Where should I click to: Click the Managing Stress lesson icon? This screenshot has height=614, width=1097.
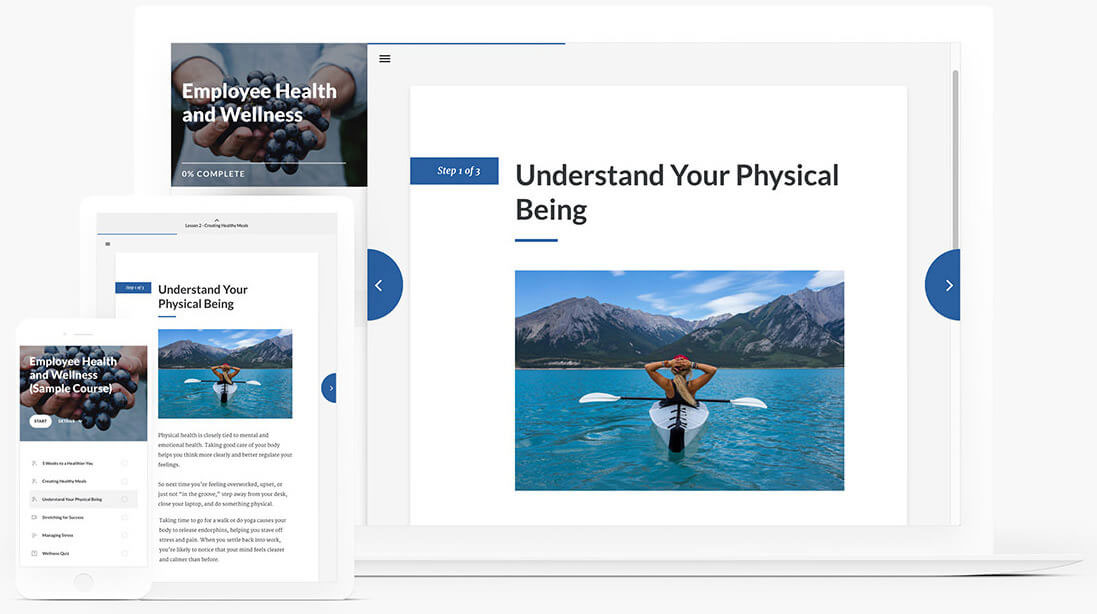coord(35,535)
